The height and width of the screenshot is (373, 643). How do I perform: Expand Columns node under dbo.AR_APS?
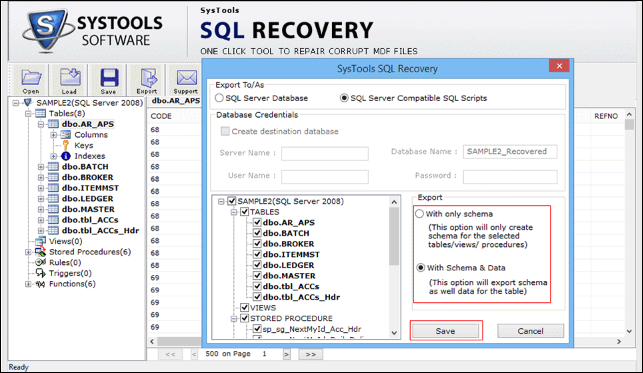[x=54, y=134]
